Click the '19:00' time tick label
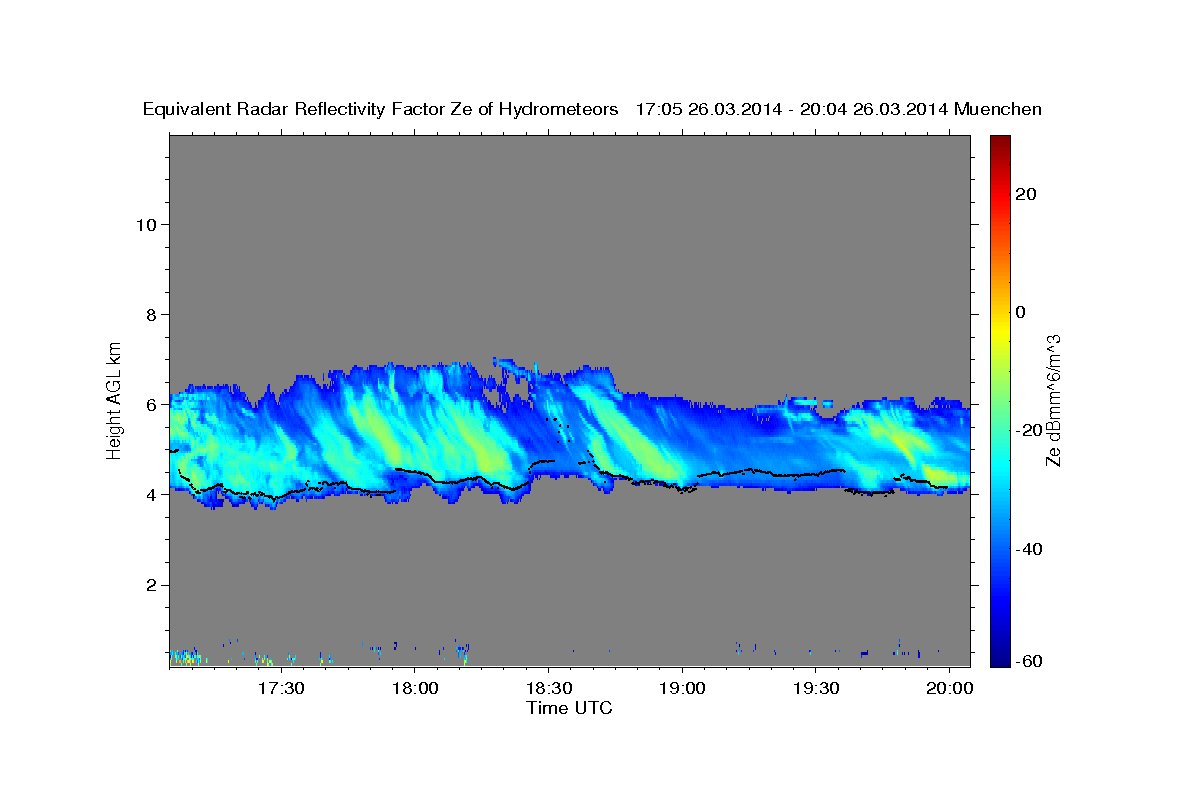The height and width of the screenshot is (800, 1200). [x=682, y=689]
